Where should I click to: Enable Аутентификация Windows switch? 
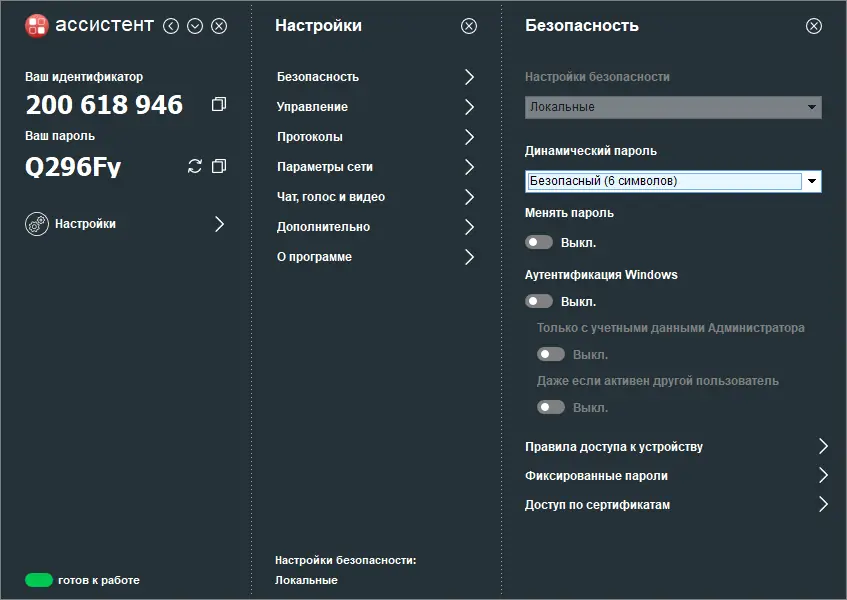pyautogui.click(x=539, y=301)
